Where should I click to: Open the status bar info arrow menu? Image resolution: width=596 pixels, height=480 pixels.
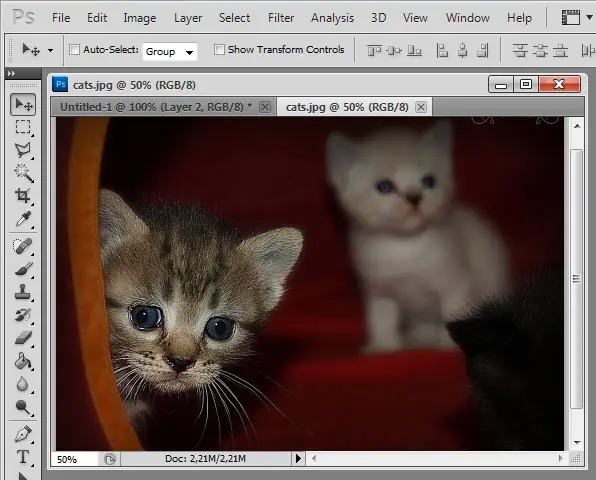pos(298,459)
